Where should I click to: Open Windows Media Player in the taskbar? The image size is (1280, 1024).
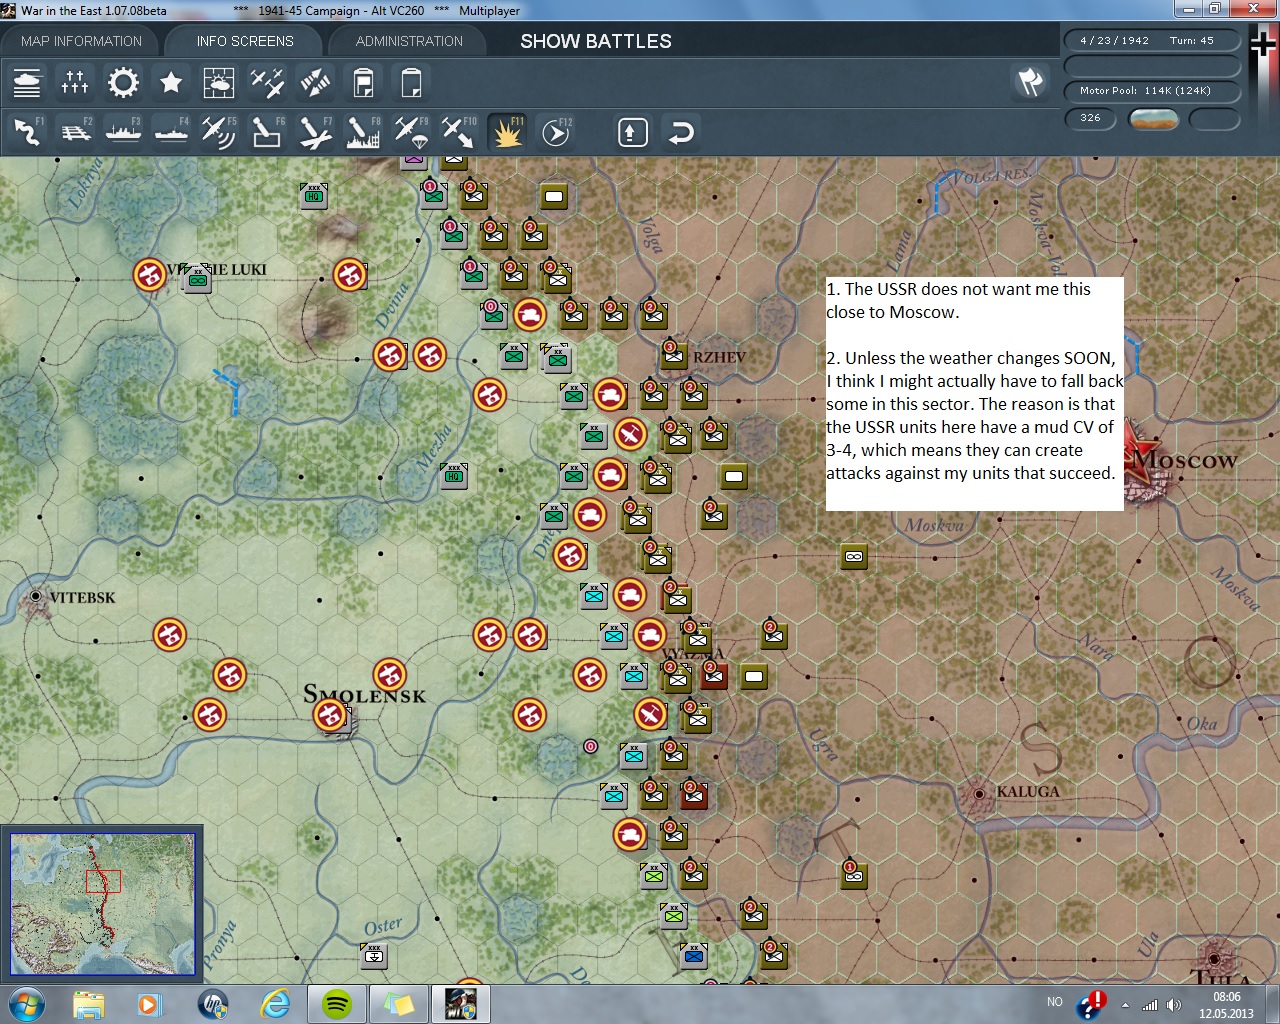pos(149,1004)
